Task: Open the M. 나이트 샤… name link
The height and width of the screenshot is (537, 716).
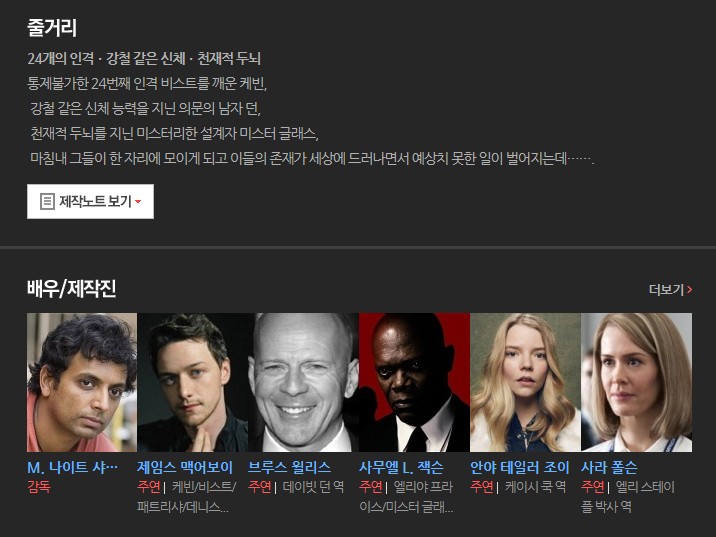Action: (73, 467)
